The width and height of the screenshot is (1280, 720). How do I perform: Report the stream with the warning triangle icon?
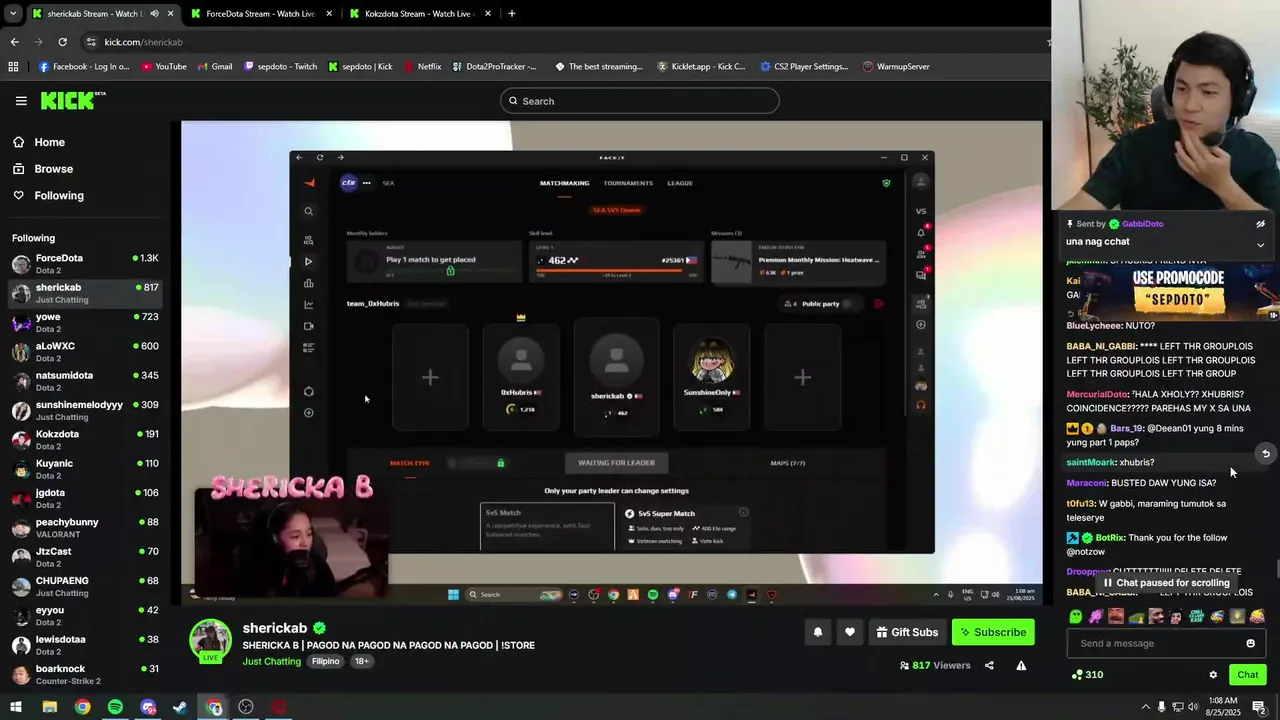1021,665
